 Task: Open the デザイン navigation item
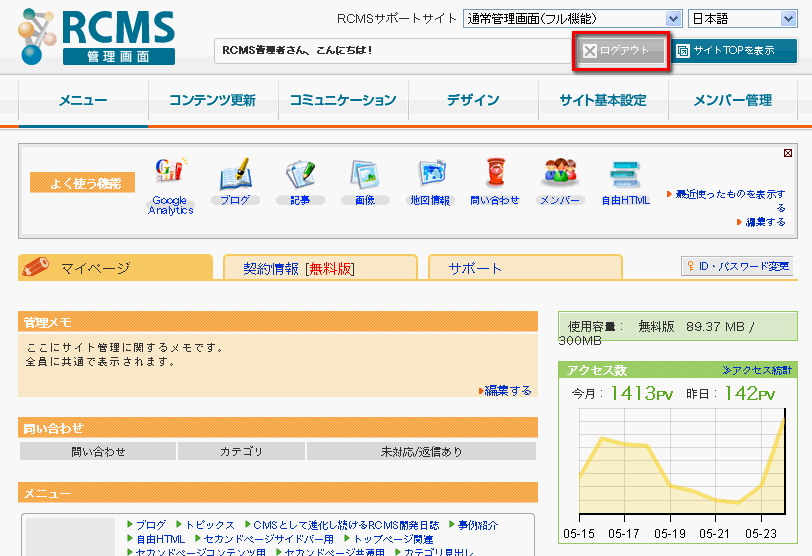473,100
